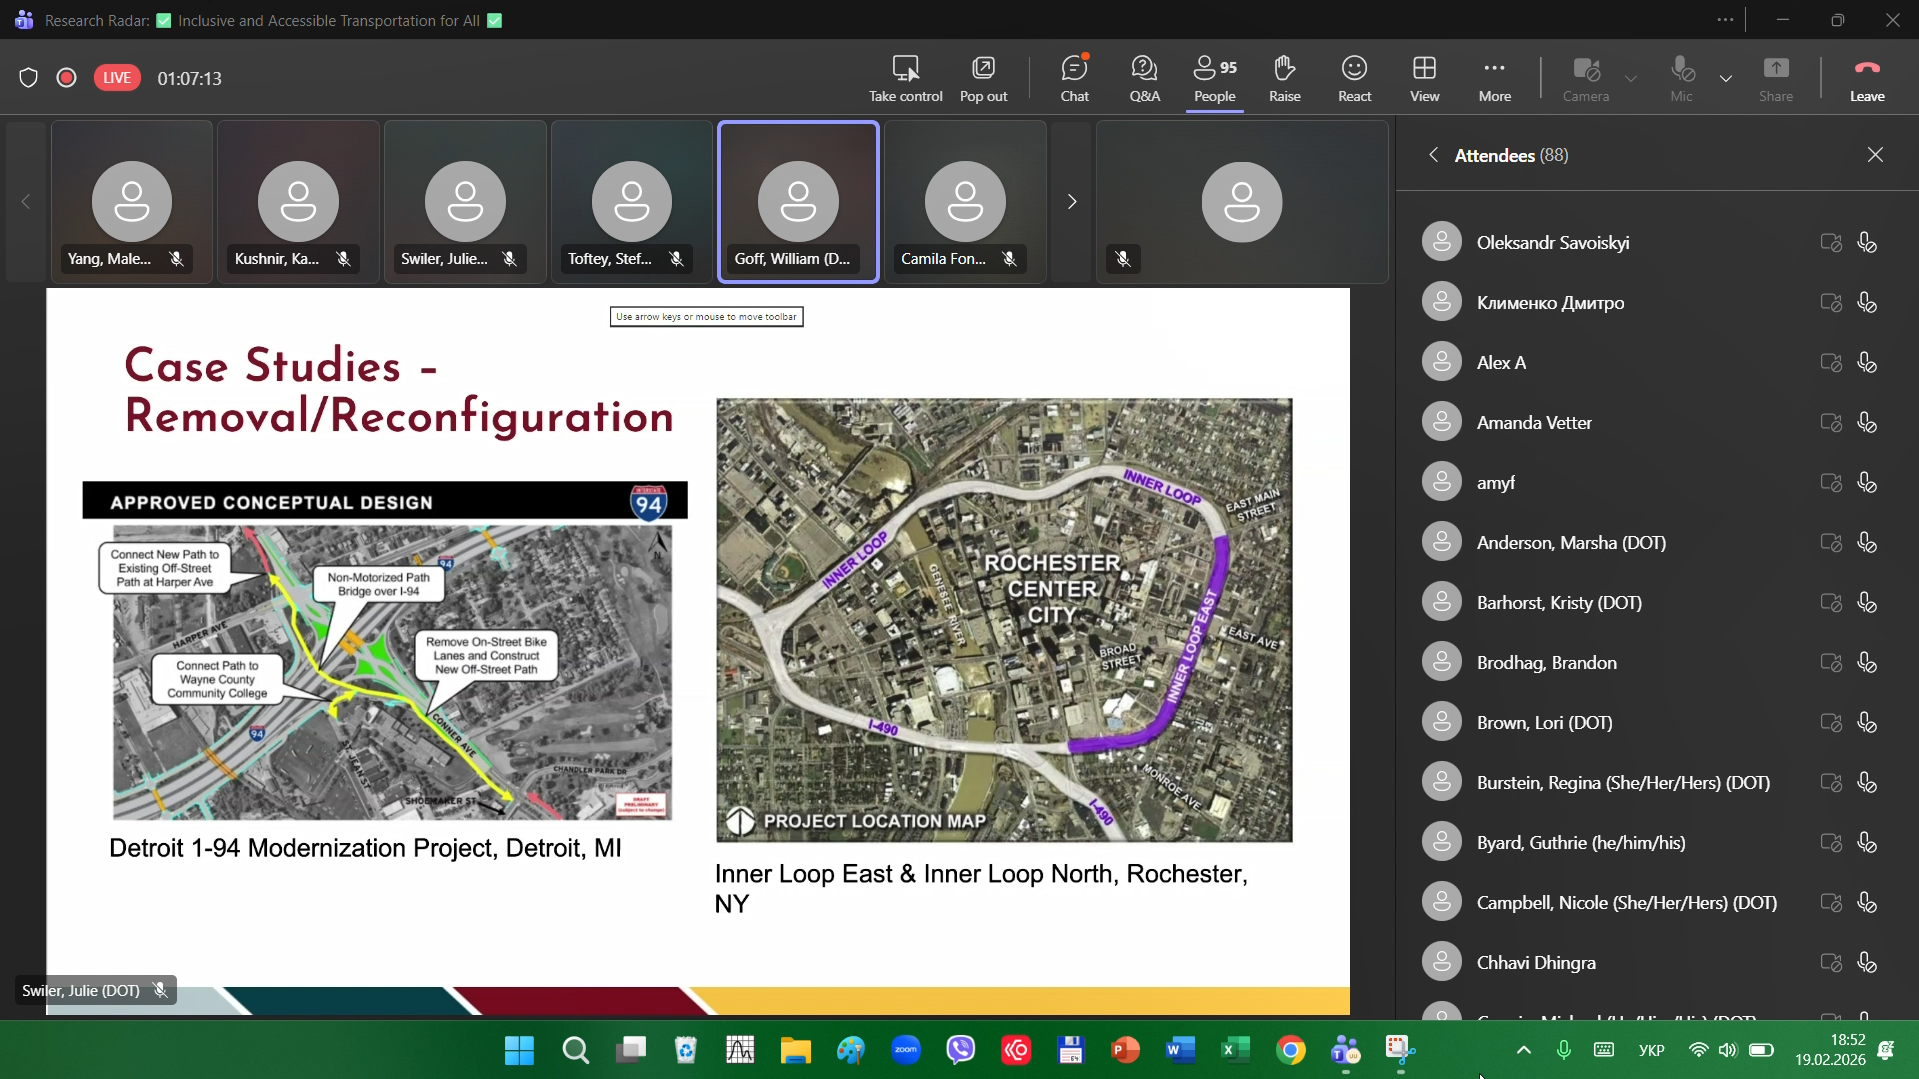This screenshot has width=1919, height=1079.
Task: Change the meeting View layout
Action: [1424, 78]
